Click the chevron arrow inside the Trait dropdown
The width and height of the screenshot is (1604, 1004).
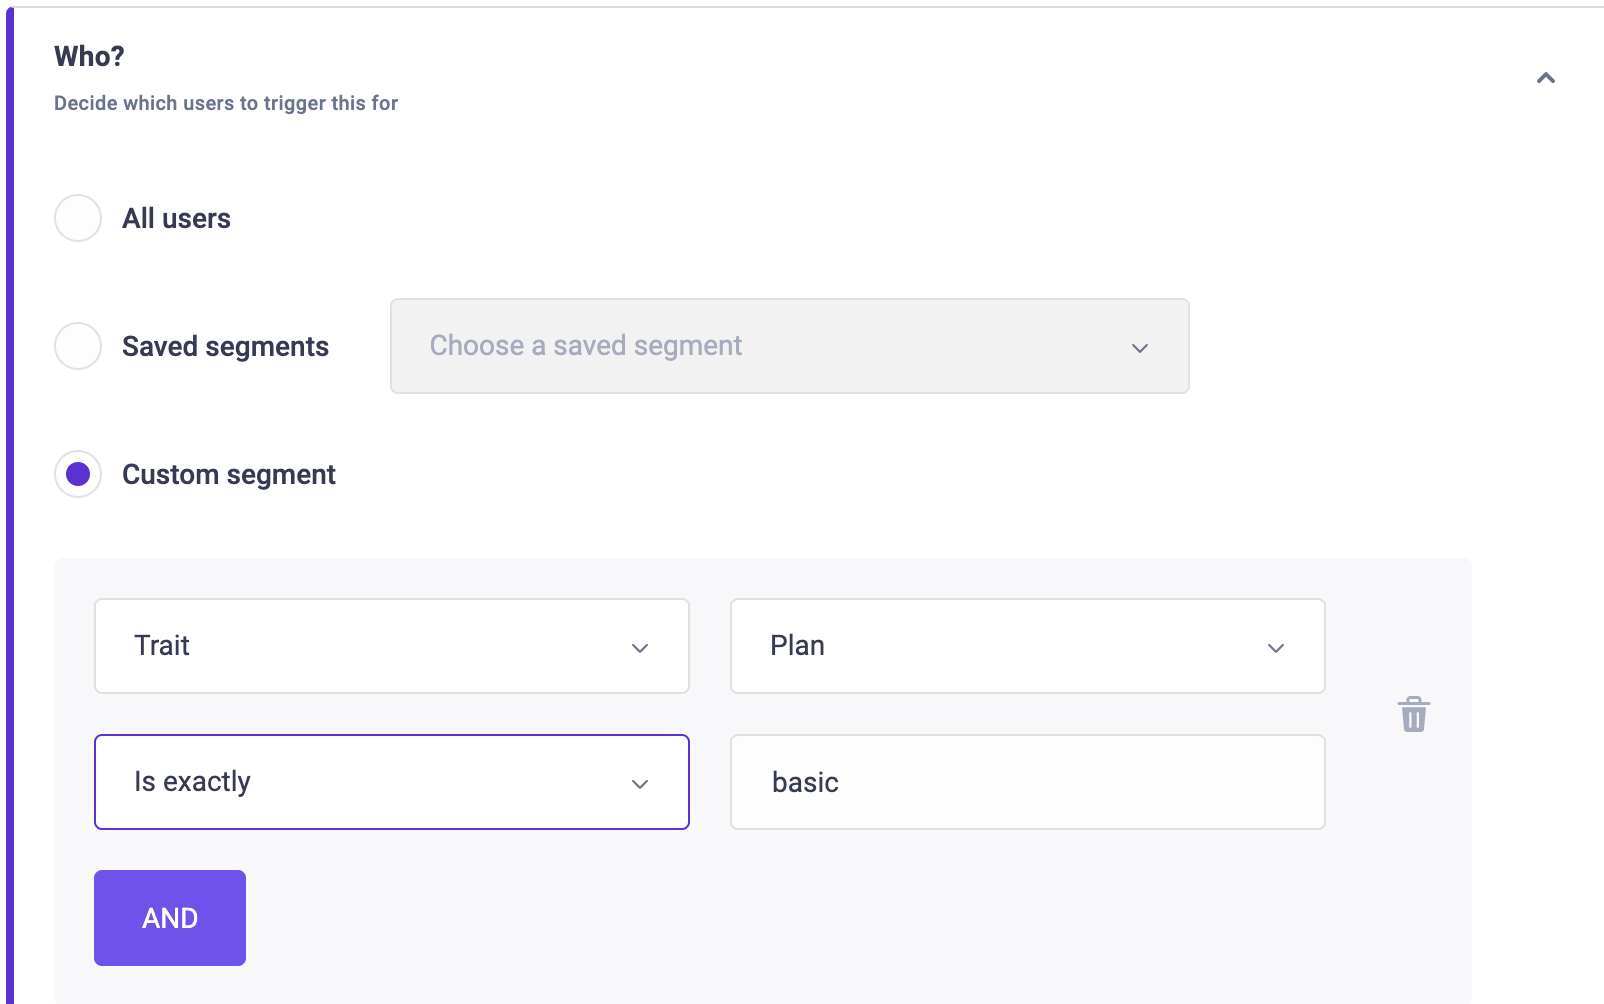[640, 648]
